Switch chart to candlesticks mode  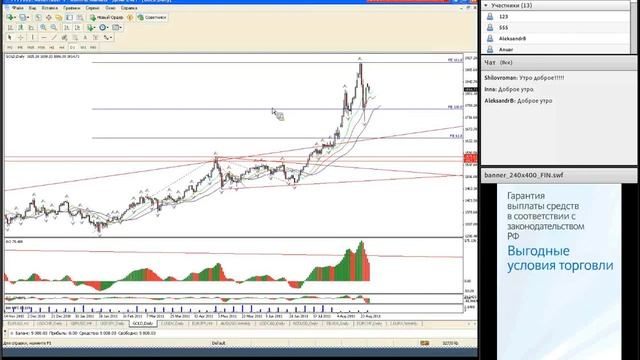[x=20, y=27]
